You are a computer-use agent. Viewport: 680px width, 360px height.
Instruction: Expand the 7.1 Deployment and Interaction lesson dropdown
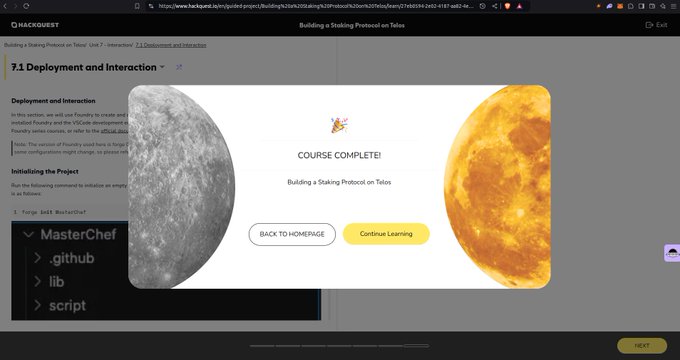click(162, 67)
